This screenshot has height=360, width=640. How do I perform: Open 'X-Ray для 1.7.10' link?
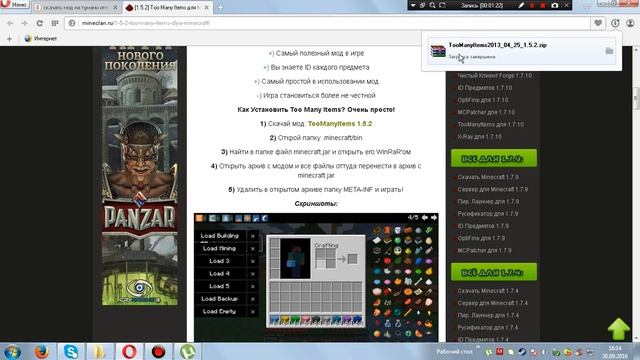[x=479, y=137]
